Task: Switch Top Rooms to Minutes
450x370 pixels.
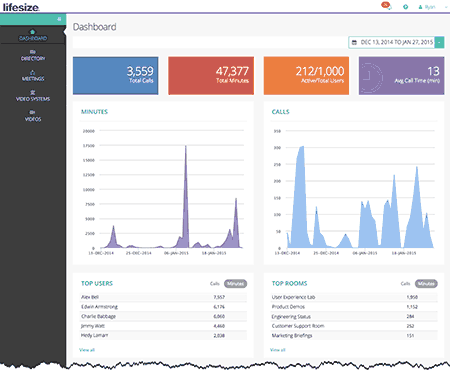Action: (426, 284)
